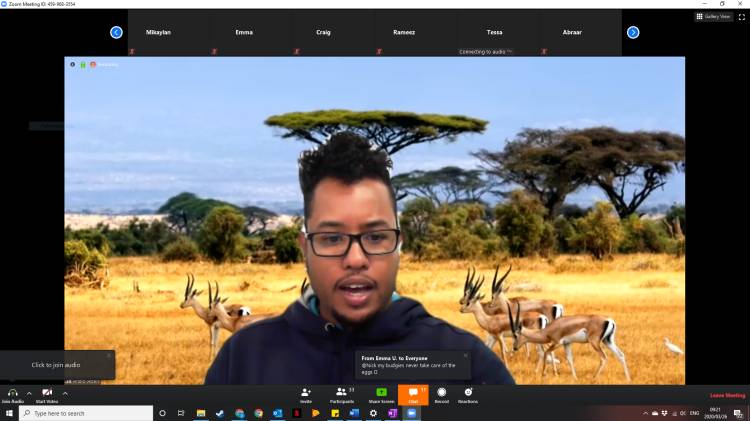The image size is (750, 421).
Task: Click the 'Click to join audio' tooltip
Action: pos(56,365)
